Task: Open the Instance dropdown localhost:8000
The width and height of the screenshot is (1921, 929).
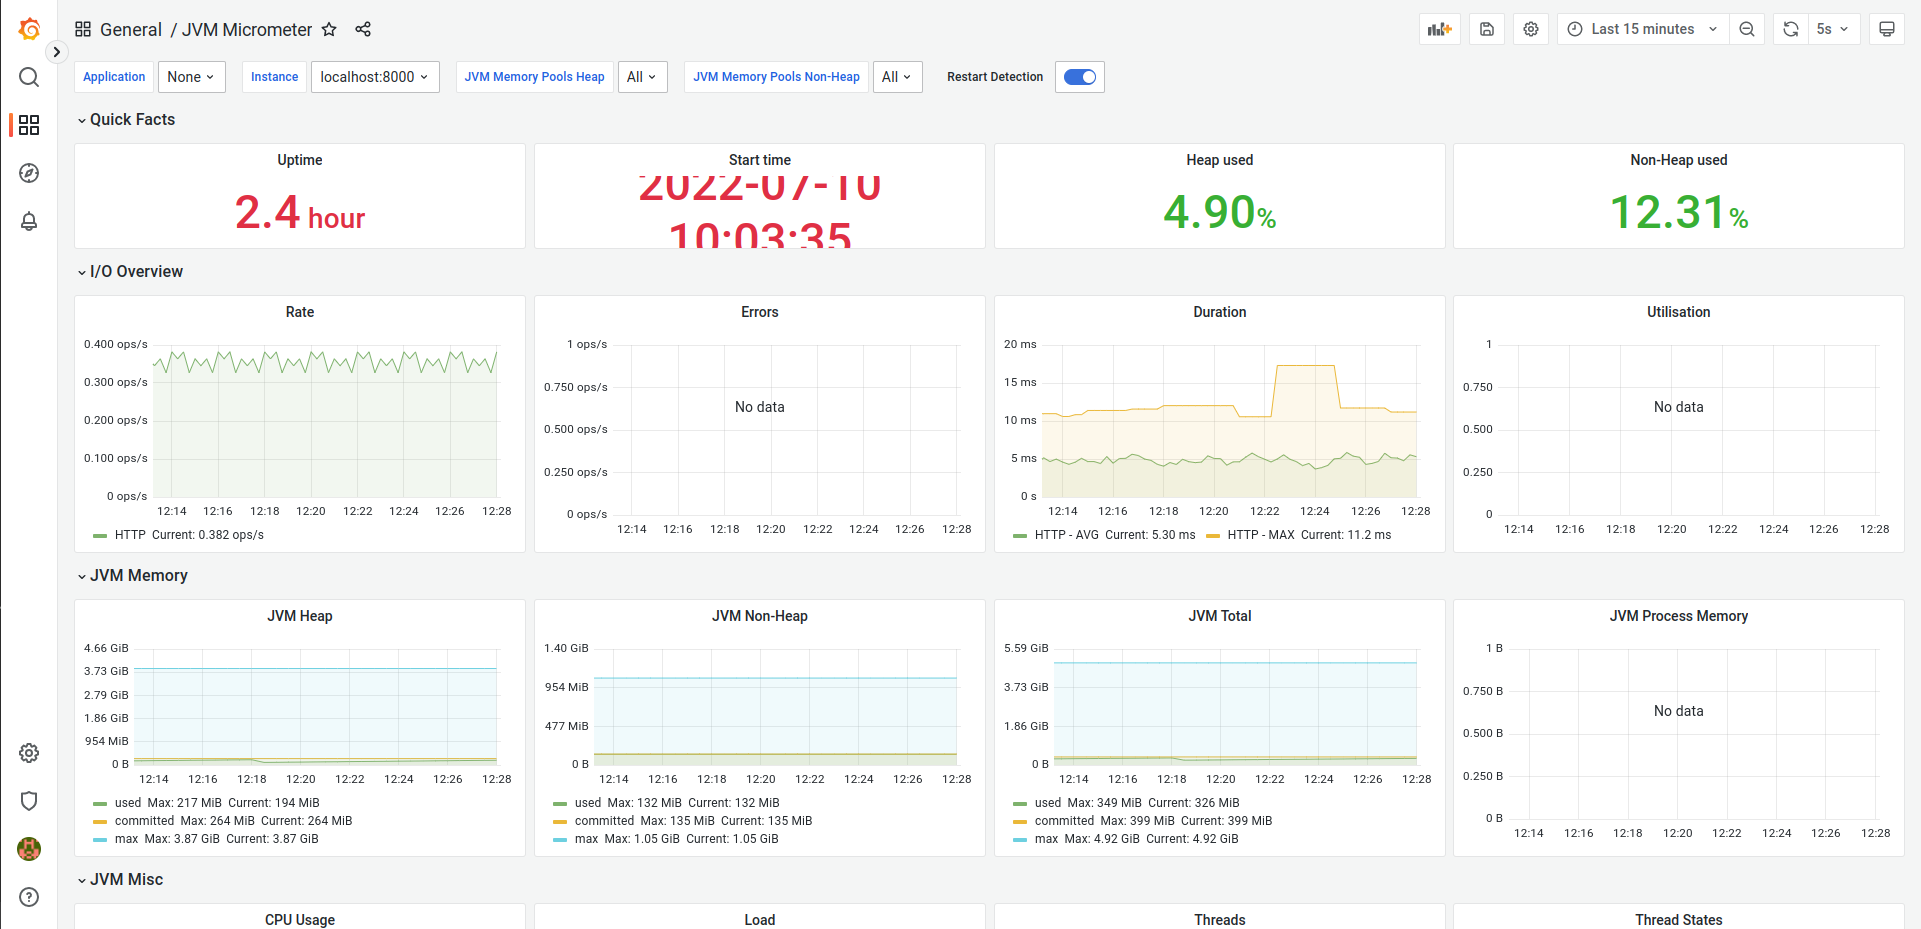Action: [375, 77]
